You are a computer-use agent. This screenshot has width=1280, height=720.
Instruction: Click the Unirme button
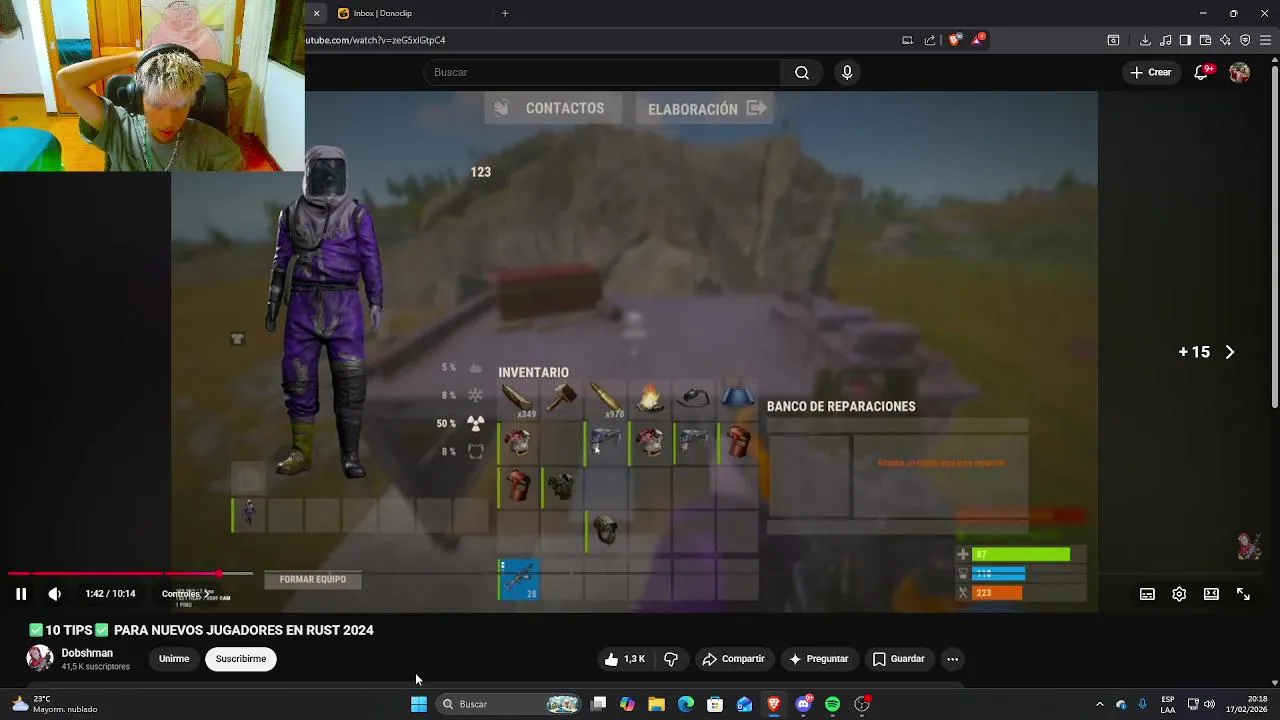pos(174,659)
